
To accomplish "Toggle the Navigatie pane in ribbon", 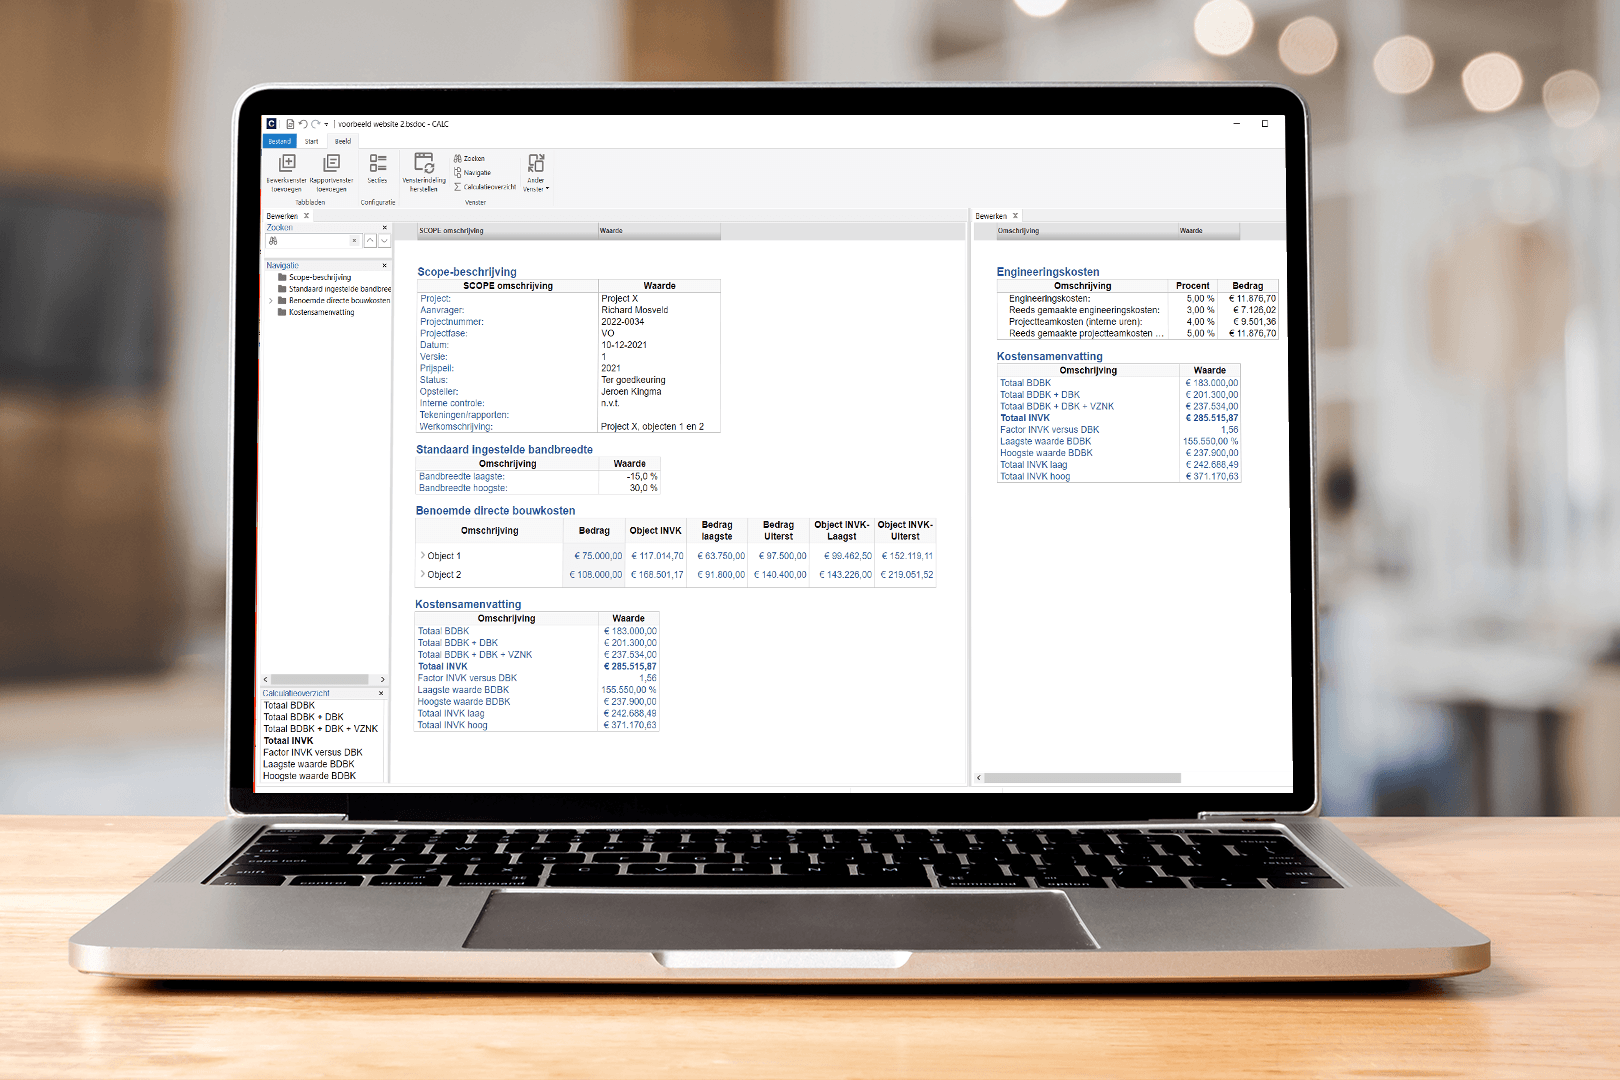I will [x=472, y=172].
